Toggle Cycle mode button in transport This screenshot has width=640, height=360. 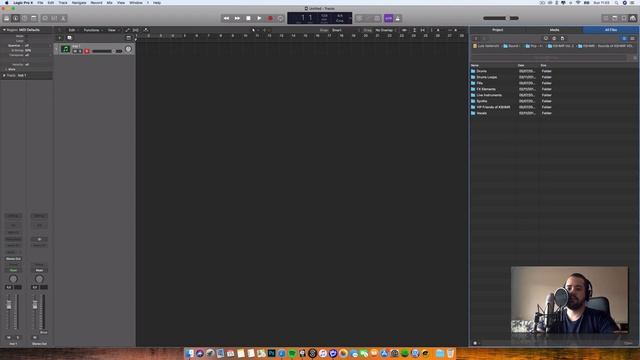[281, 18]
